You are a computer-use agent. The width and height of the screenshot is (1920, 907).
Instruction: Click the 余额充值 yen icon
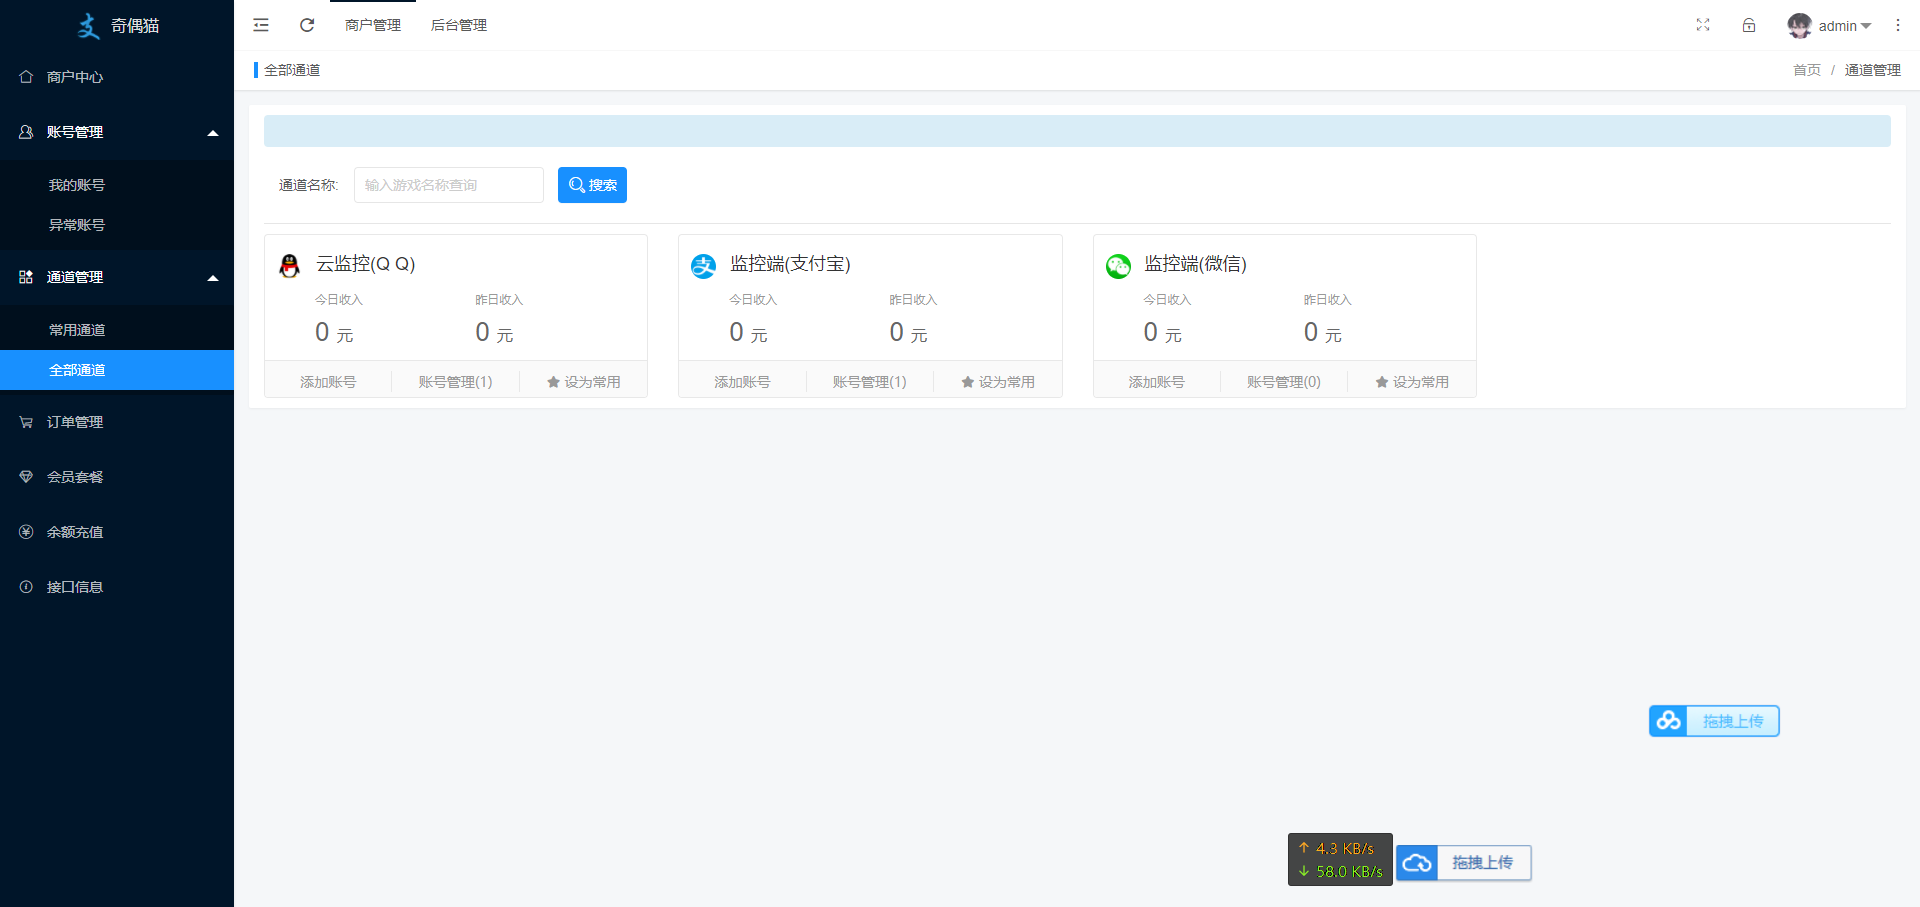coord(26,532)
